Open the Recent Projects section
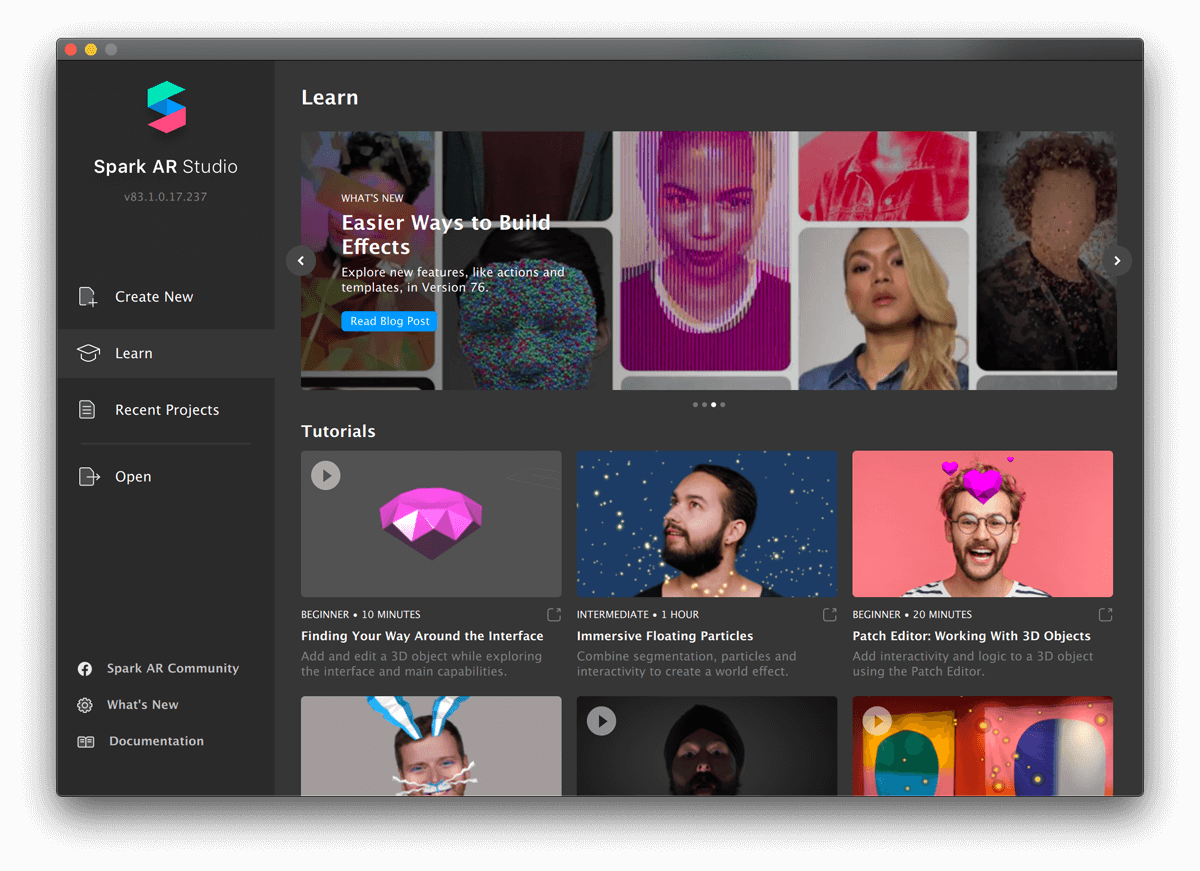This screenshot has width=1200, height=871. (x=166, y=410)
